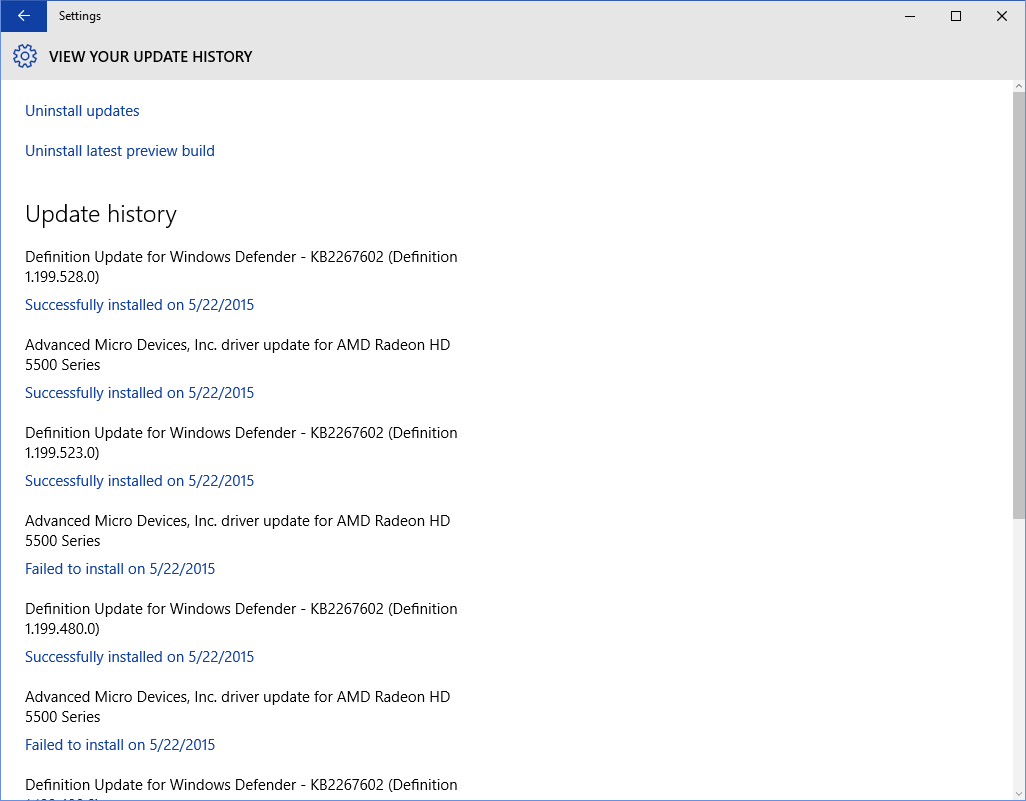The height and width of the screenshot is (801, 1026).
Task: Click the VIEW YOUR UPDATE HISTORY title
Action: point(150,57)
